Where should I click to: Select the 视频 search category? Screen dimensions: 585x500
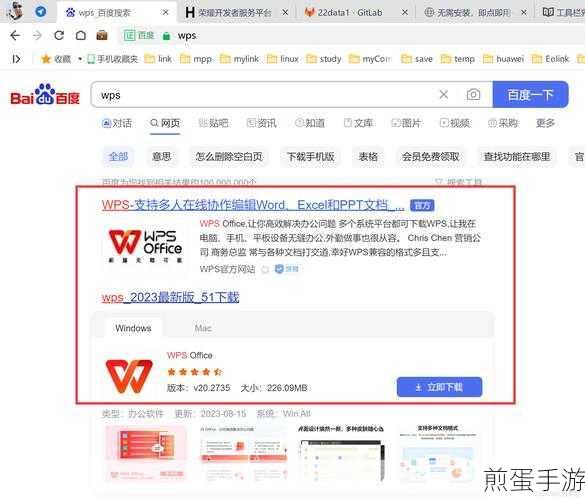click(455, 123)
